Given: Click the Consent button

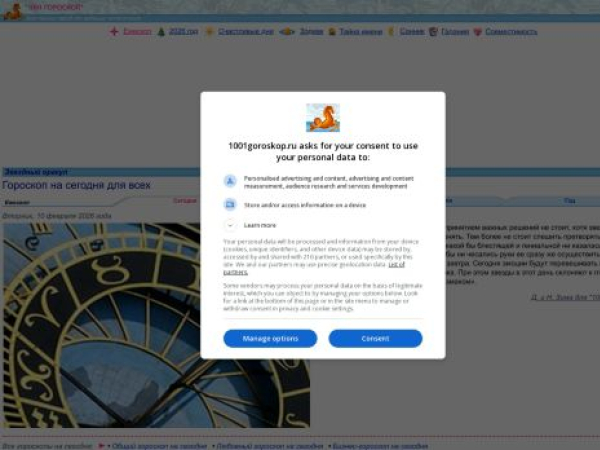Looking at the screenshot, I should pos(375,339).
